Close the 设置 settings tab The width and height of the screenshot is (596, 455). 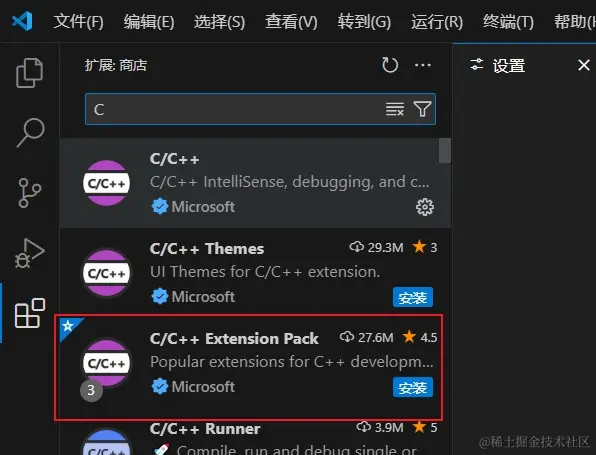click(584, 65)
